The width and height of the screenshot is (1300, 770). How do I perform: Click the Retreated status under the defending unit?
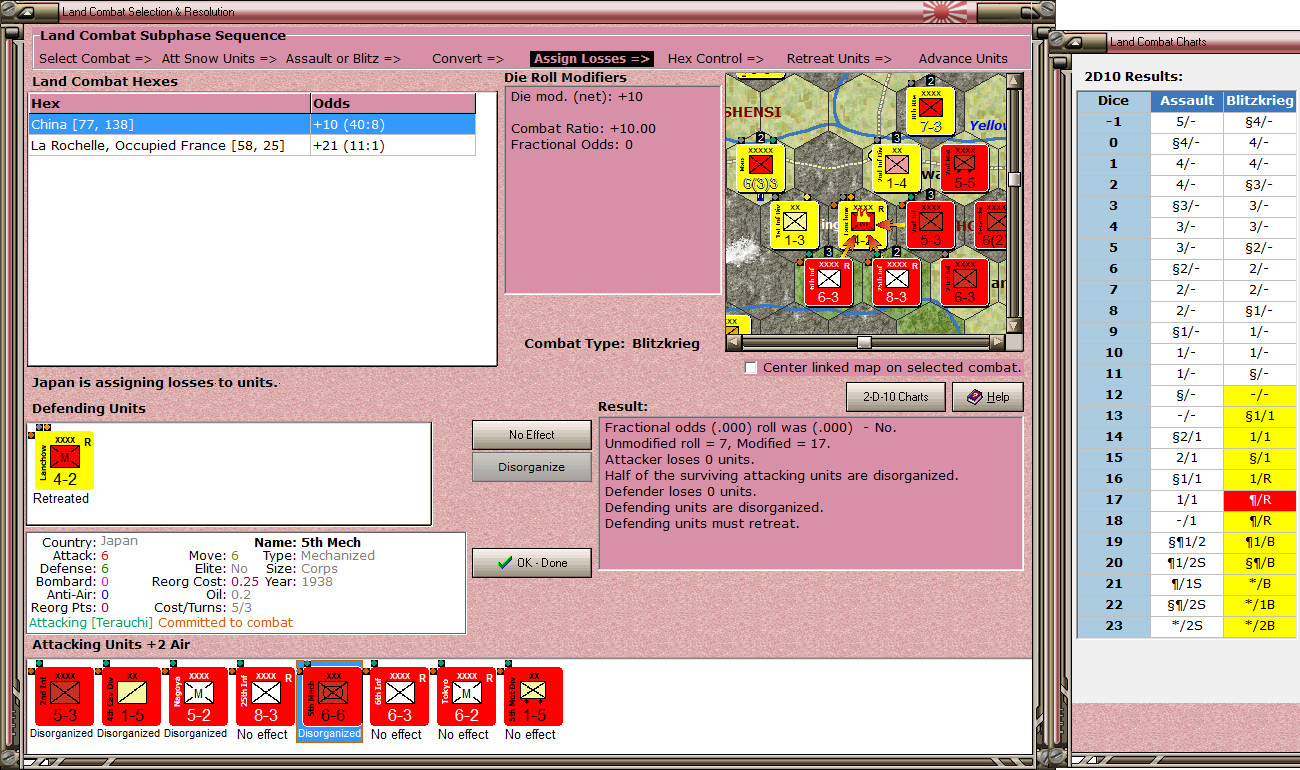click(x=61, y=498)
